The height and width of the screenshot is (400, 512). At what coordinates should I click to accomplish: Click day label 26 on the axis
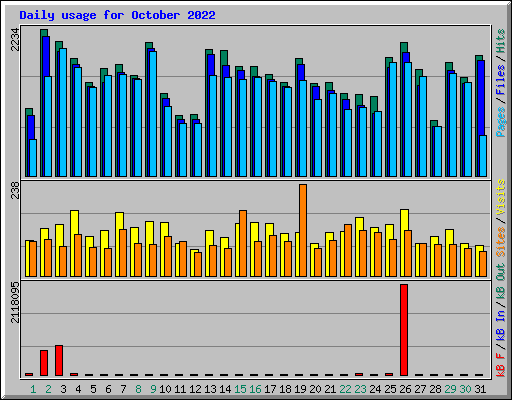pyautogui.click(x=405, y=389)
